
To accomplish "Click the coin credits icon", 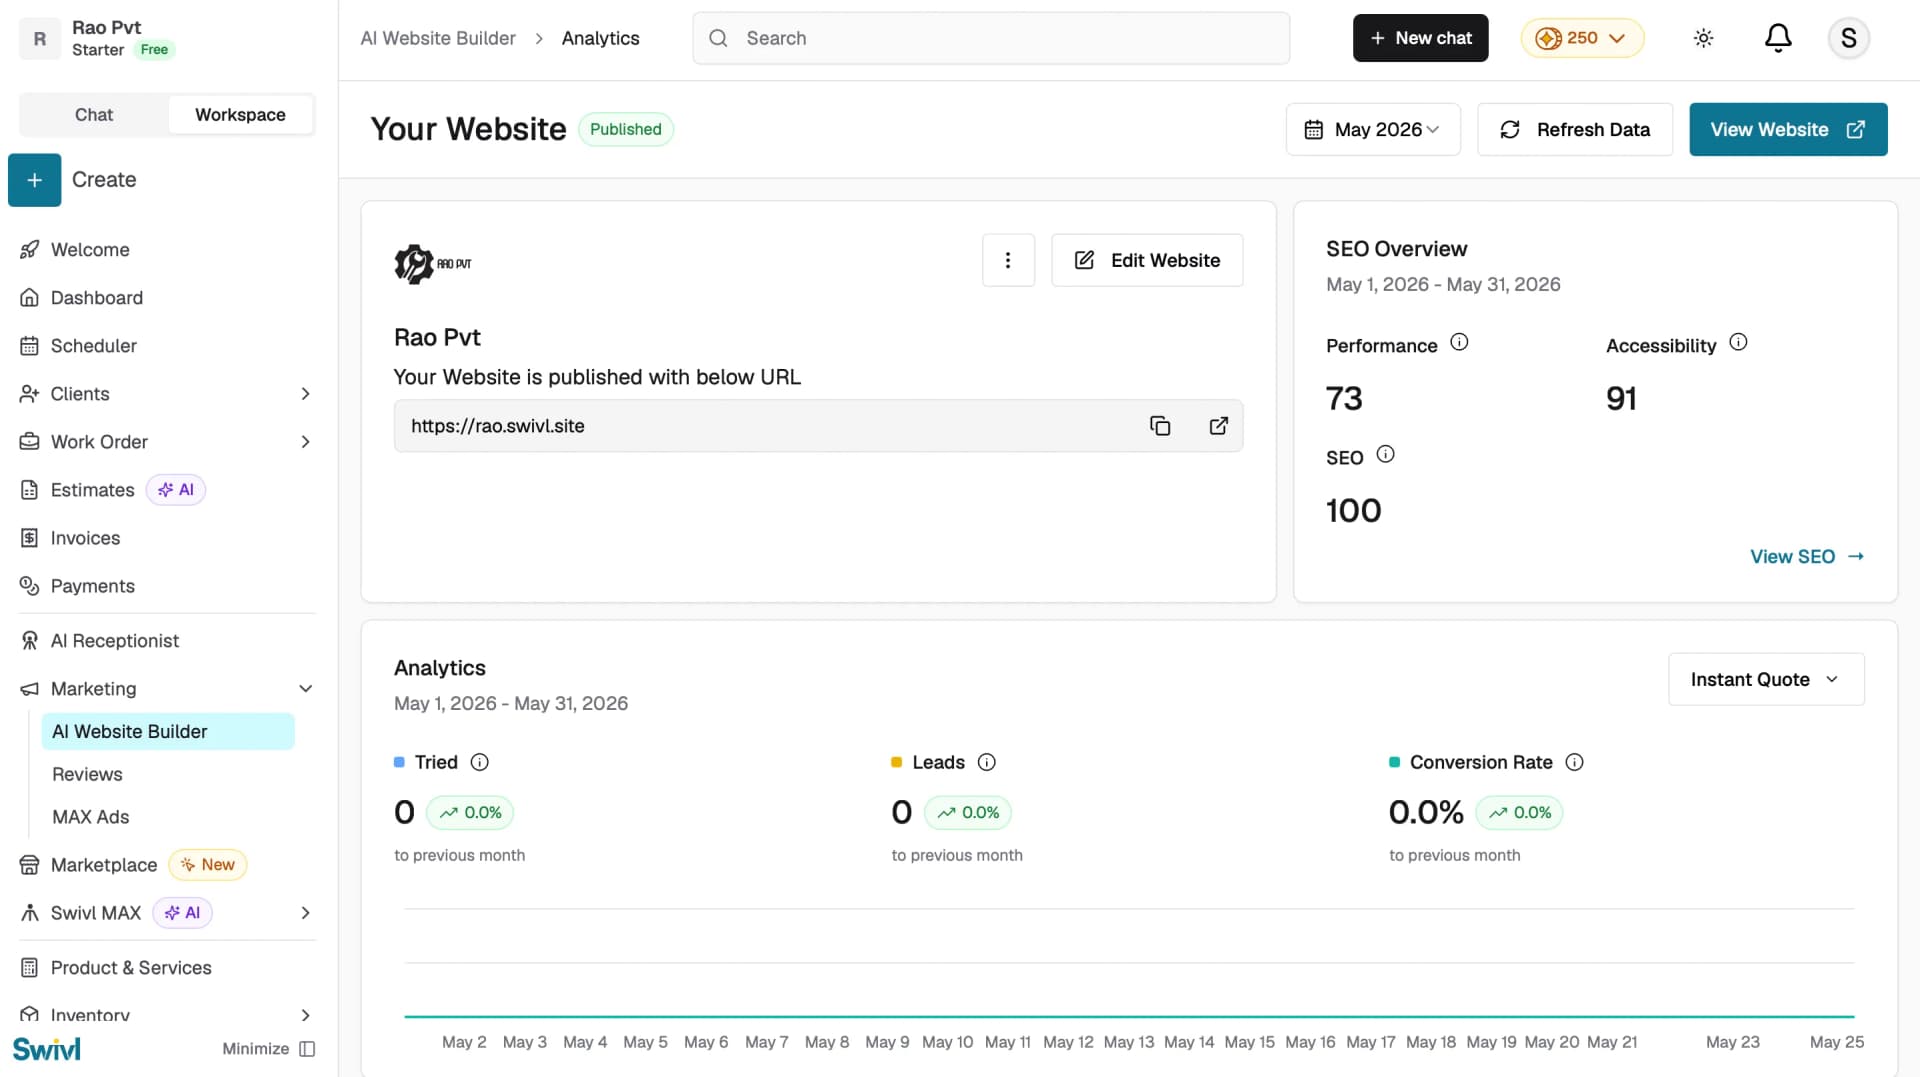I will coord(1548,38).
